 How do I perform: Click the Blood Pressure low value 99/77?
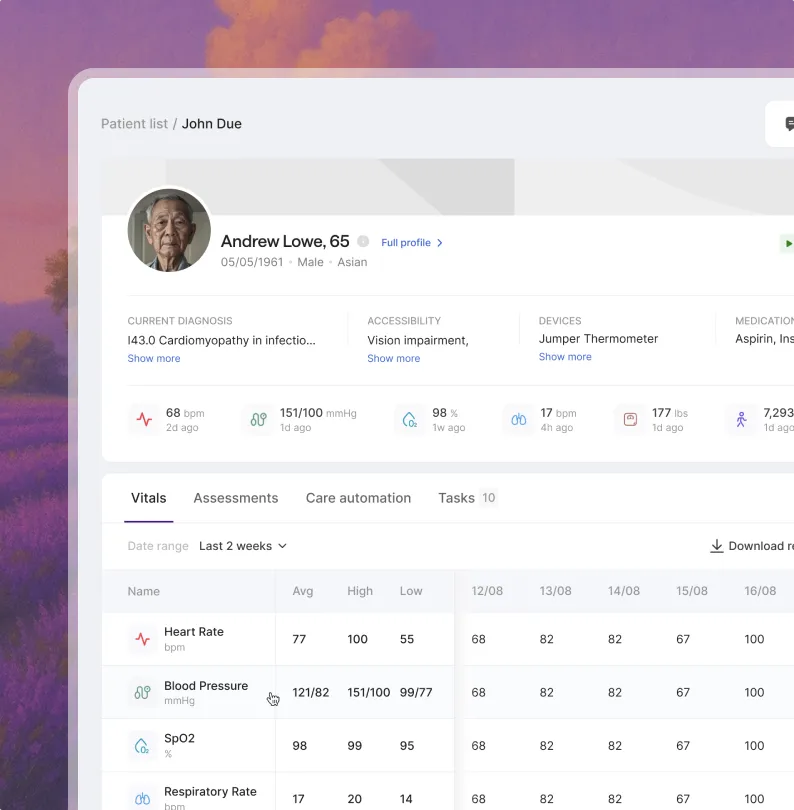[416, 692]
